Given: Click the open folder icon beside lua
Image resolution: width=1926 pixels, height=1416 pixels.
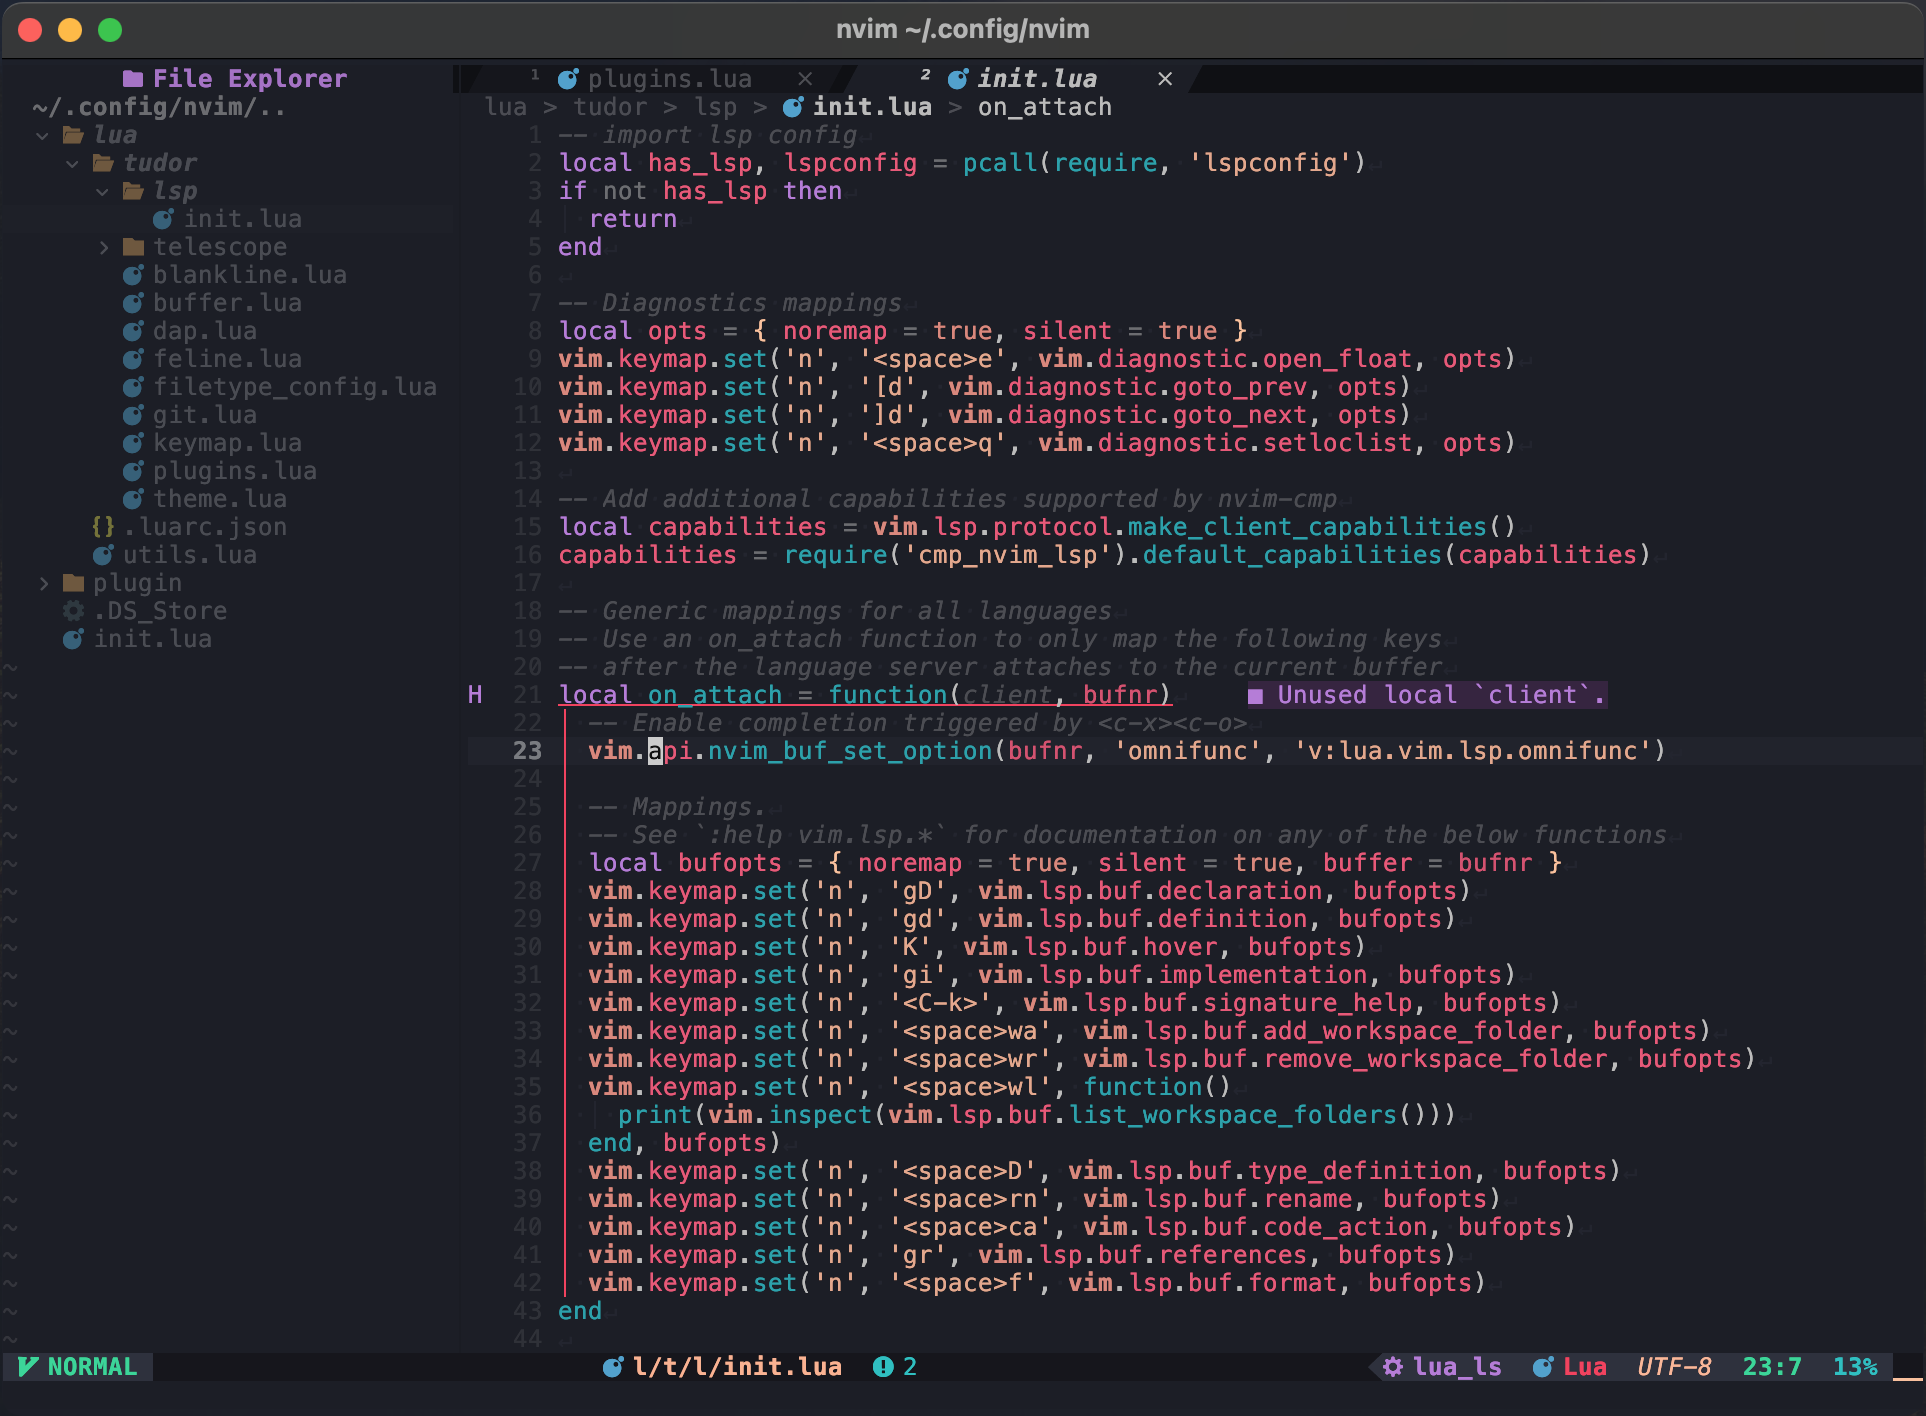Looking at the screenshot, I should 73,135.
